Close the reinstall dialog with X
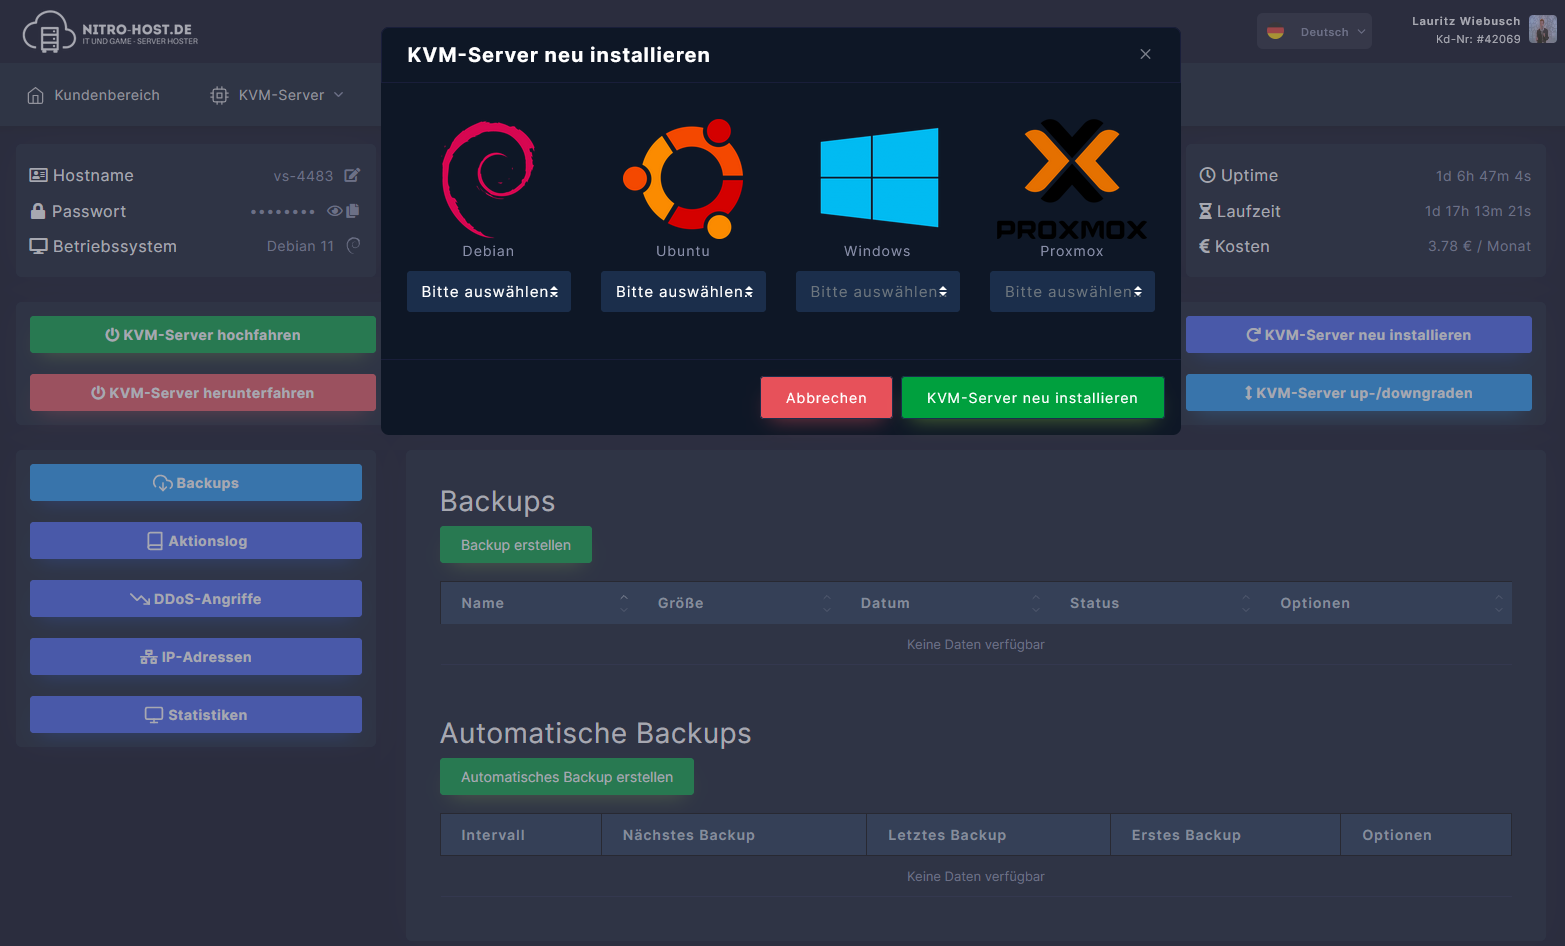This screenshot has height=946, width=1565. coord(1145,54)
